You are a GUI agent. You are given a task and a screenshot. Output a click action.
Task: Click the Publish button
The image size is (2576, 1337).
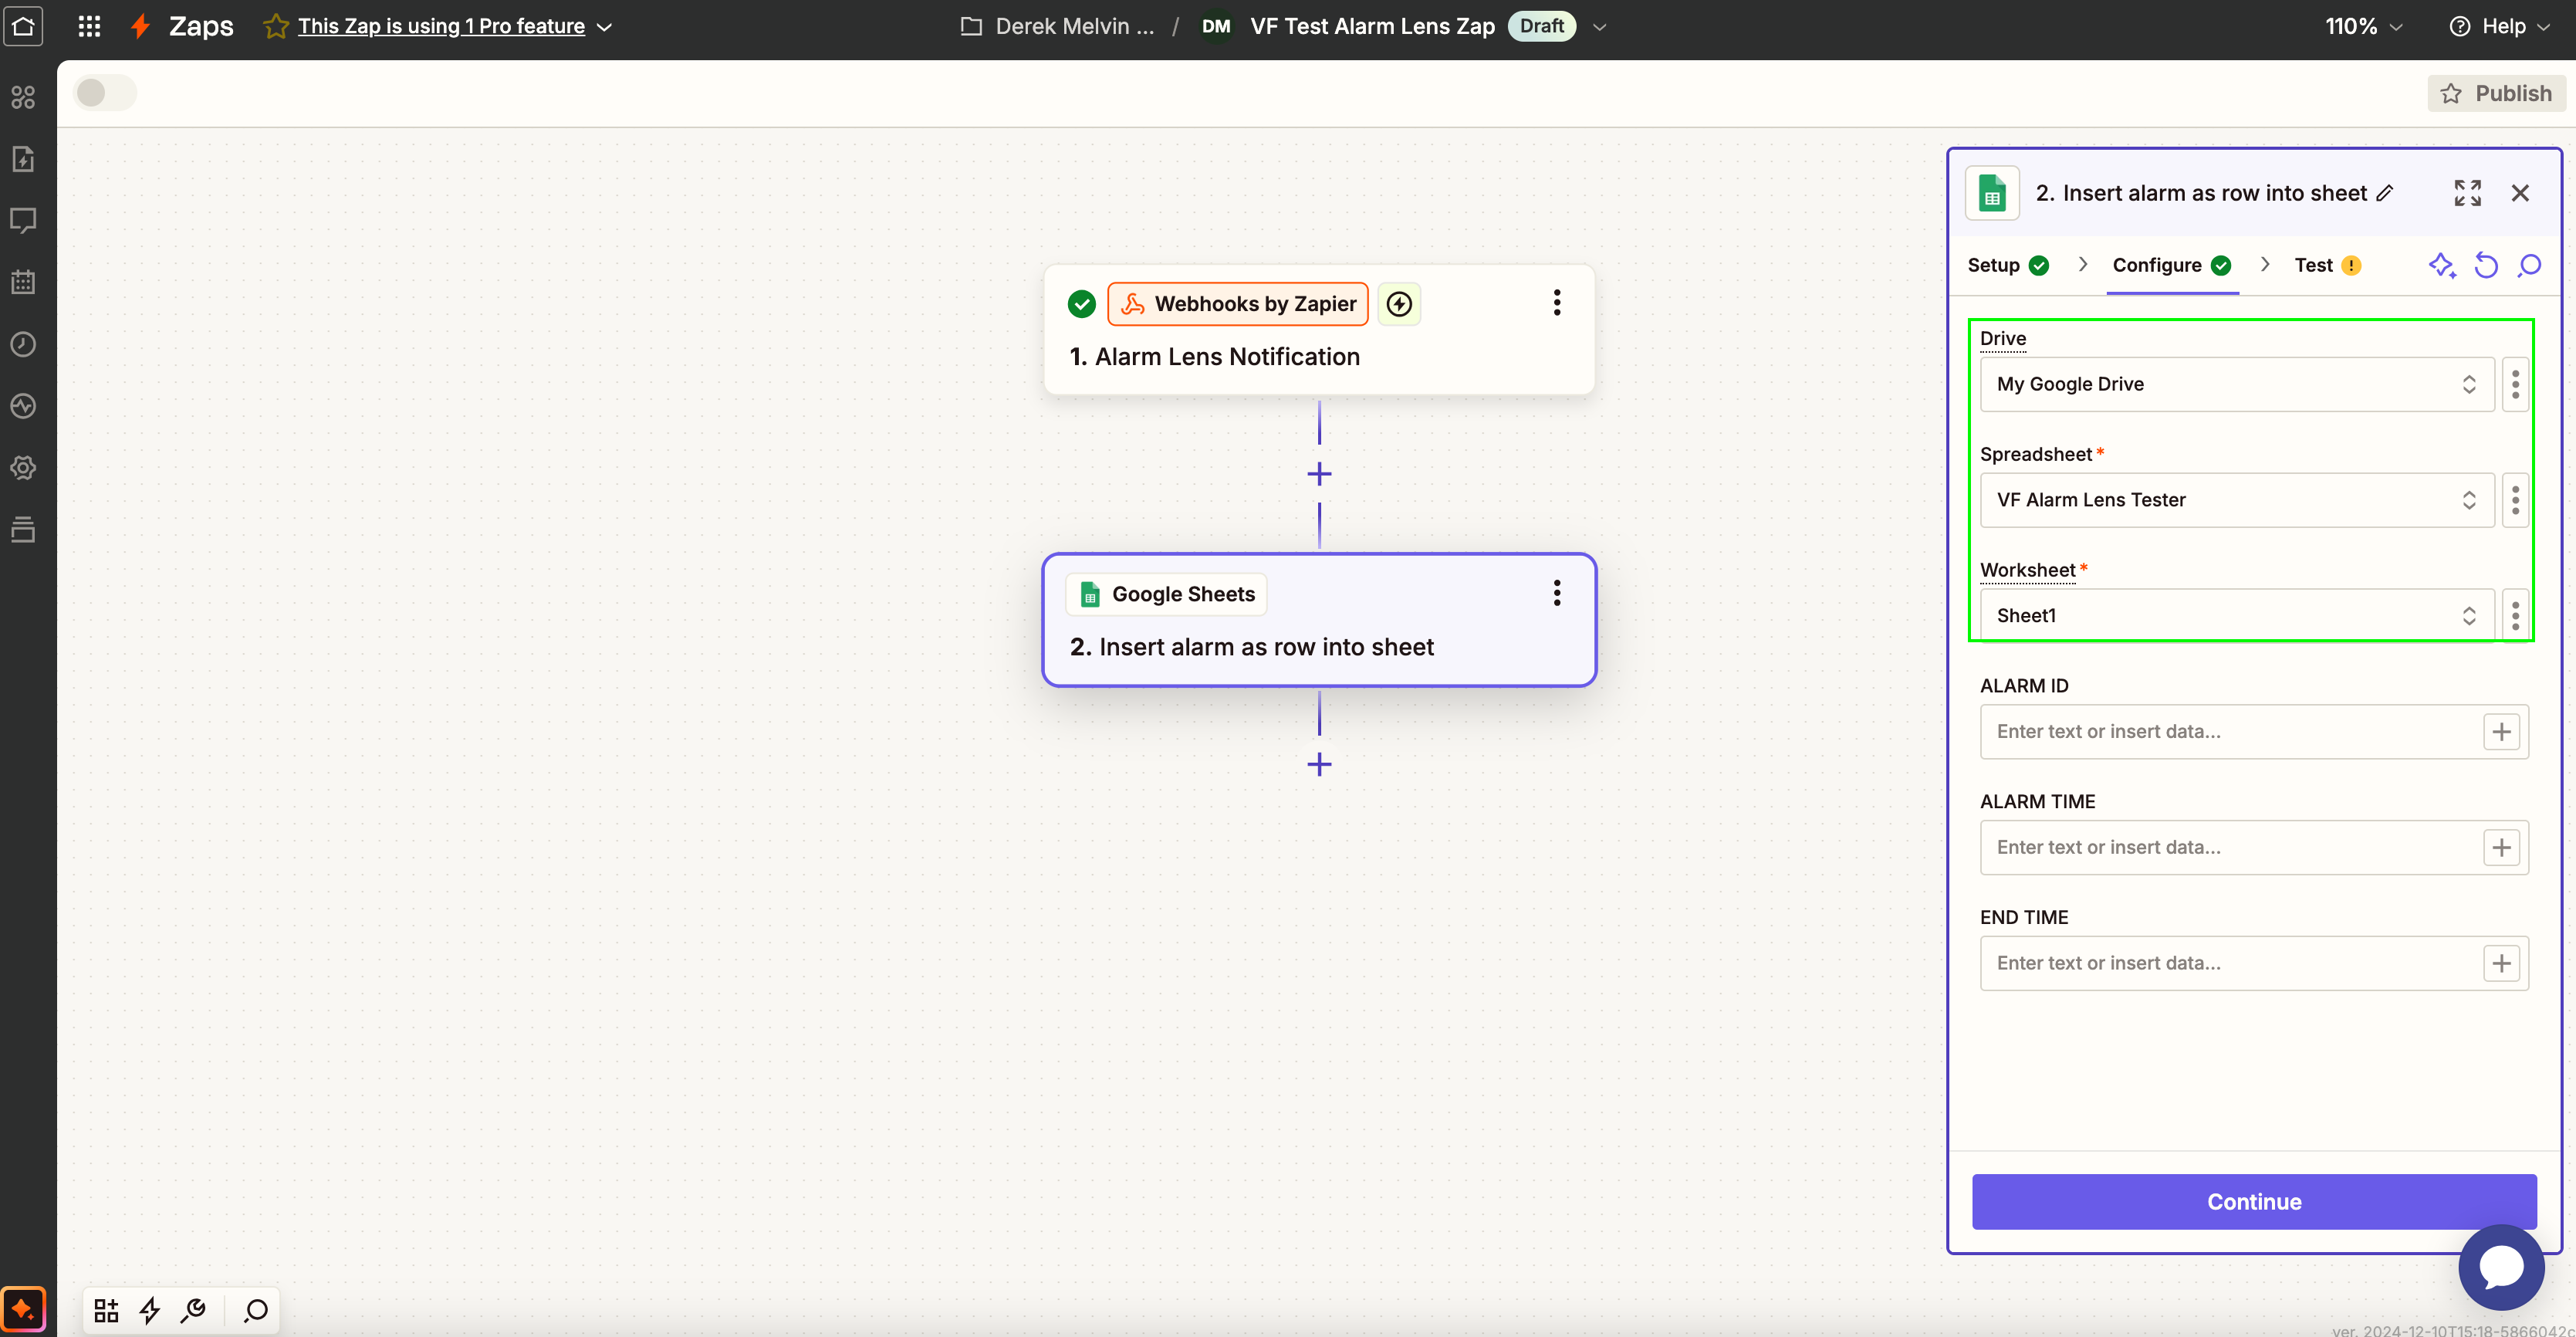tap(2496, 93)
